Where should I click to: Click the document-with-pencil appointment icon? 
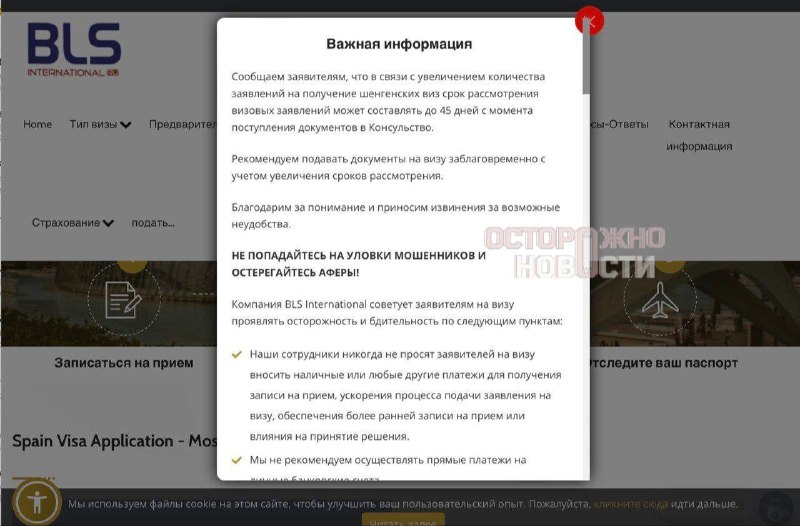point(124,299)
